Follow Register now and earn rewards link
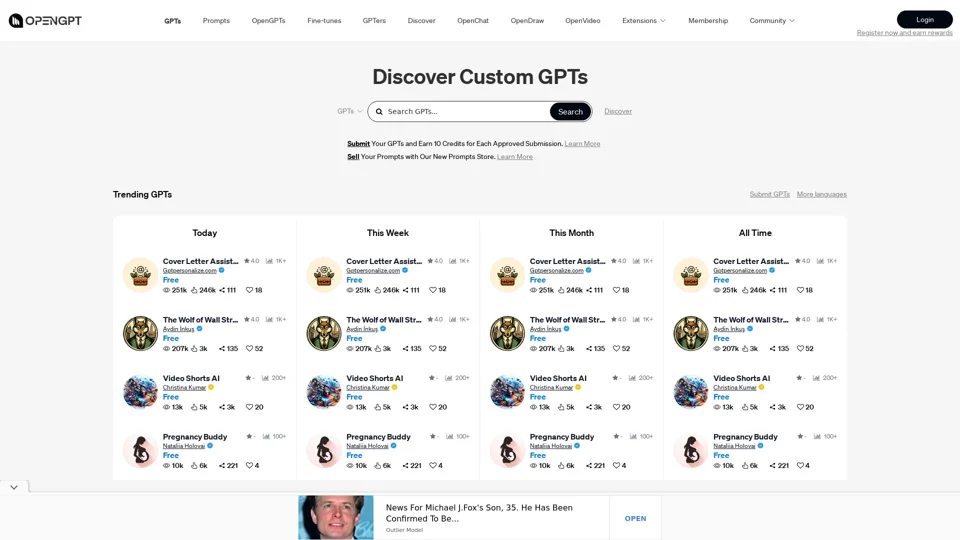Image resolution: width=960 pixels, height=540 pixels. click(x=904, y=32)
